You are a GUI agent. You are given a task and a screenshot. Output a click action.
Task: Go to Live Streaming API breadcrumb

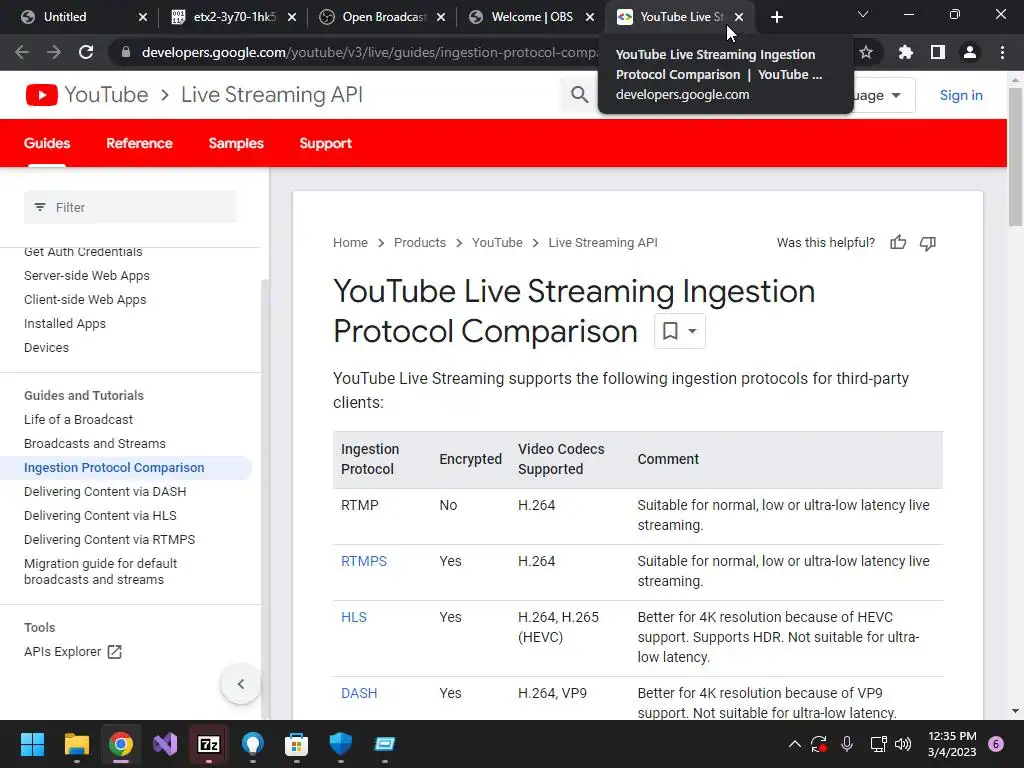pyautogui.click(x=603, y=243)
